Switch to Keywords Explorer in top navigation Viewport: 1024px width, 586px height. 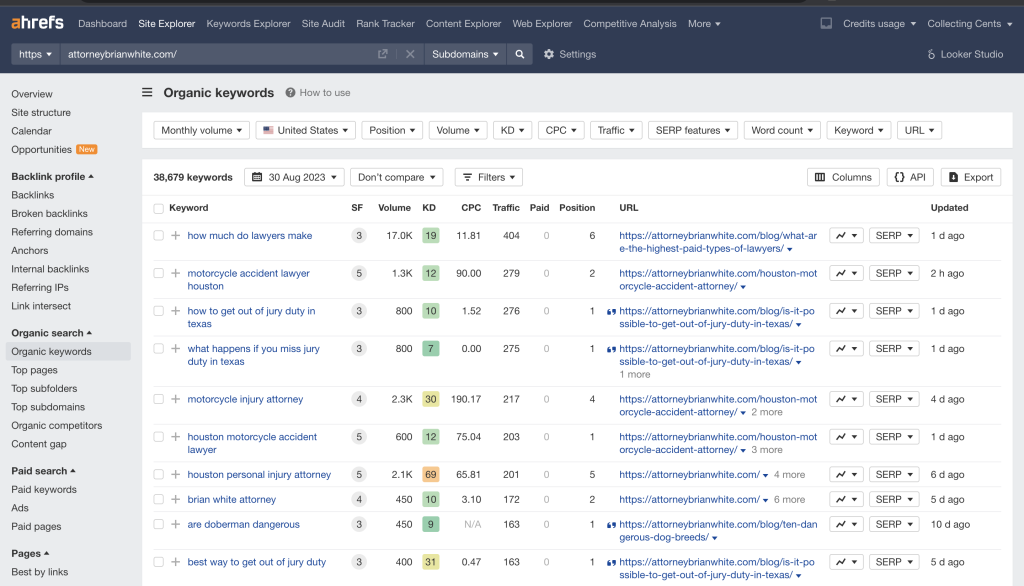tap(248, 23)
